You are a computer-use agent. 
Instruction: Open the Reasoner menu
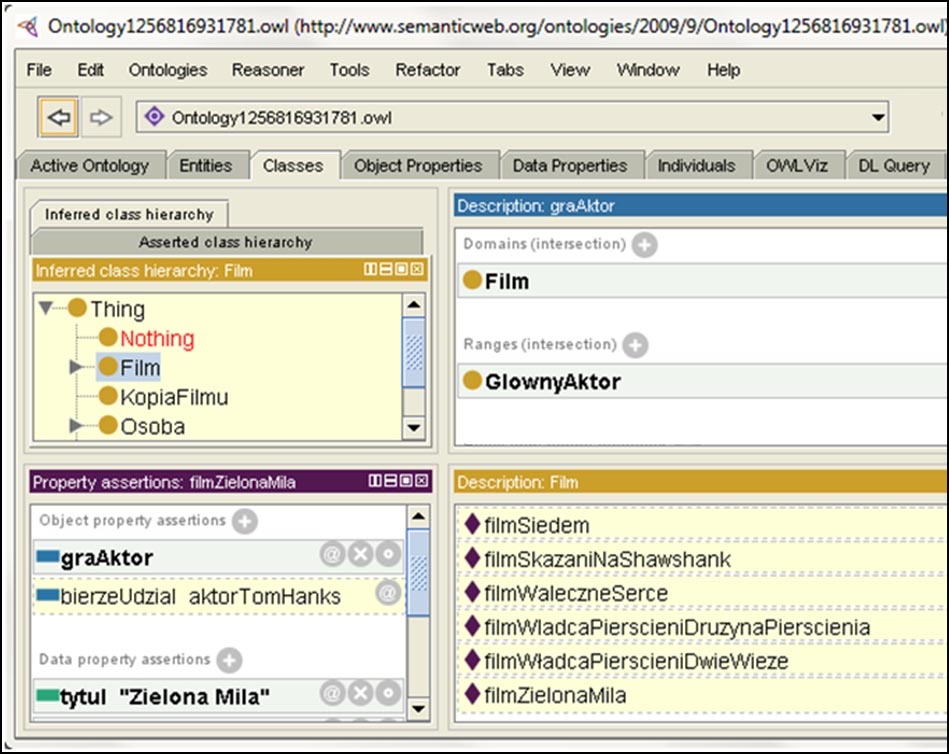[268, 70]
